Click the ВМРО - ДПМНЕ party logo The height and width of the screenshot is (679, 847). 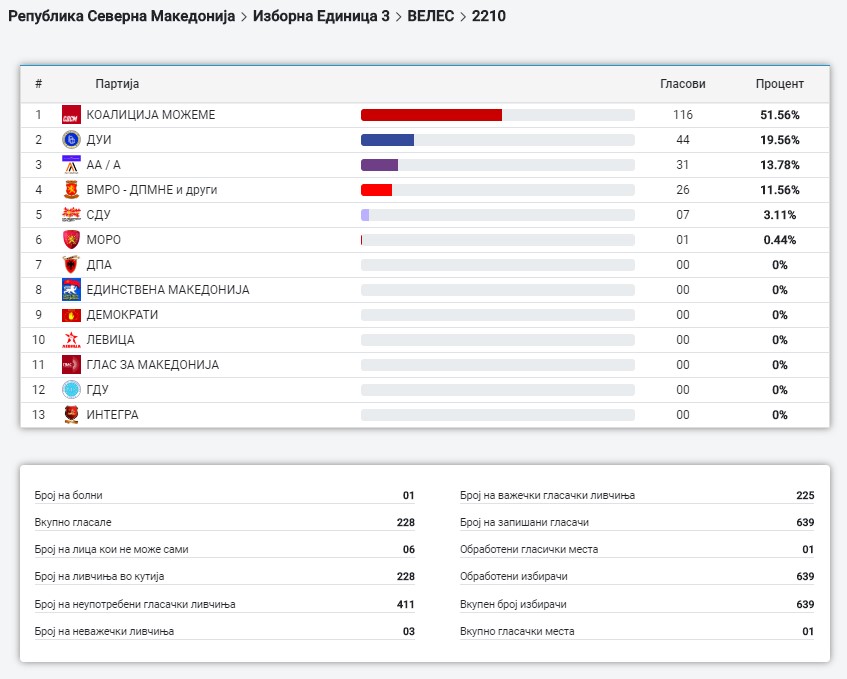point(71,190)
